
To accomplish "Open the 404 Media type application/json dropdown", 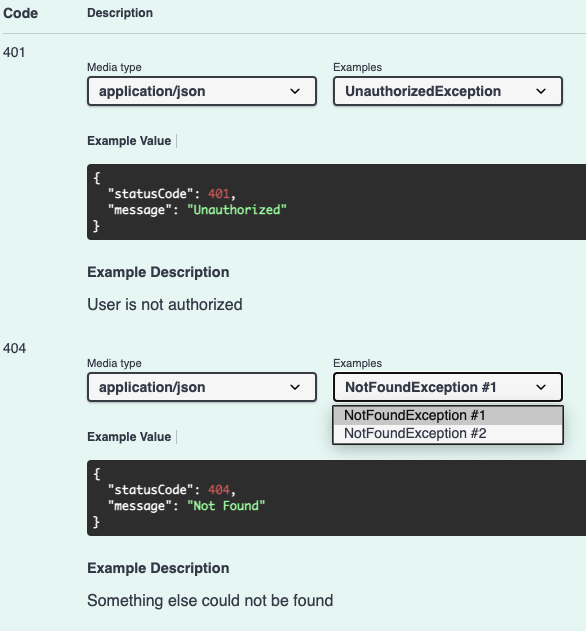I will tap(202, 387).
